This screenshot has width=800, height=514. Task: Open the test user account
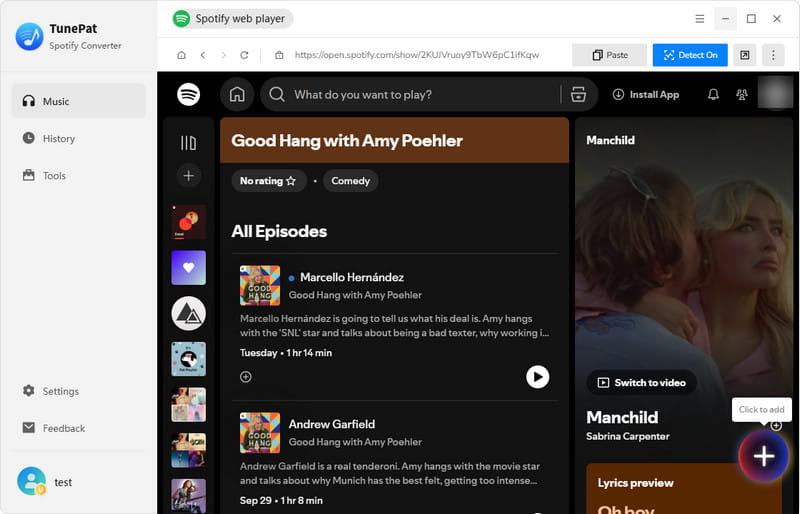point(46,481)
